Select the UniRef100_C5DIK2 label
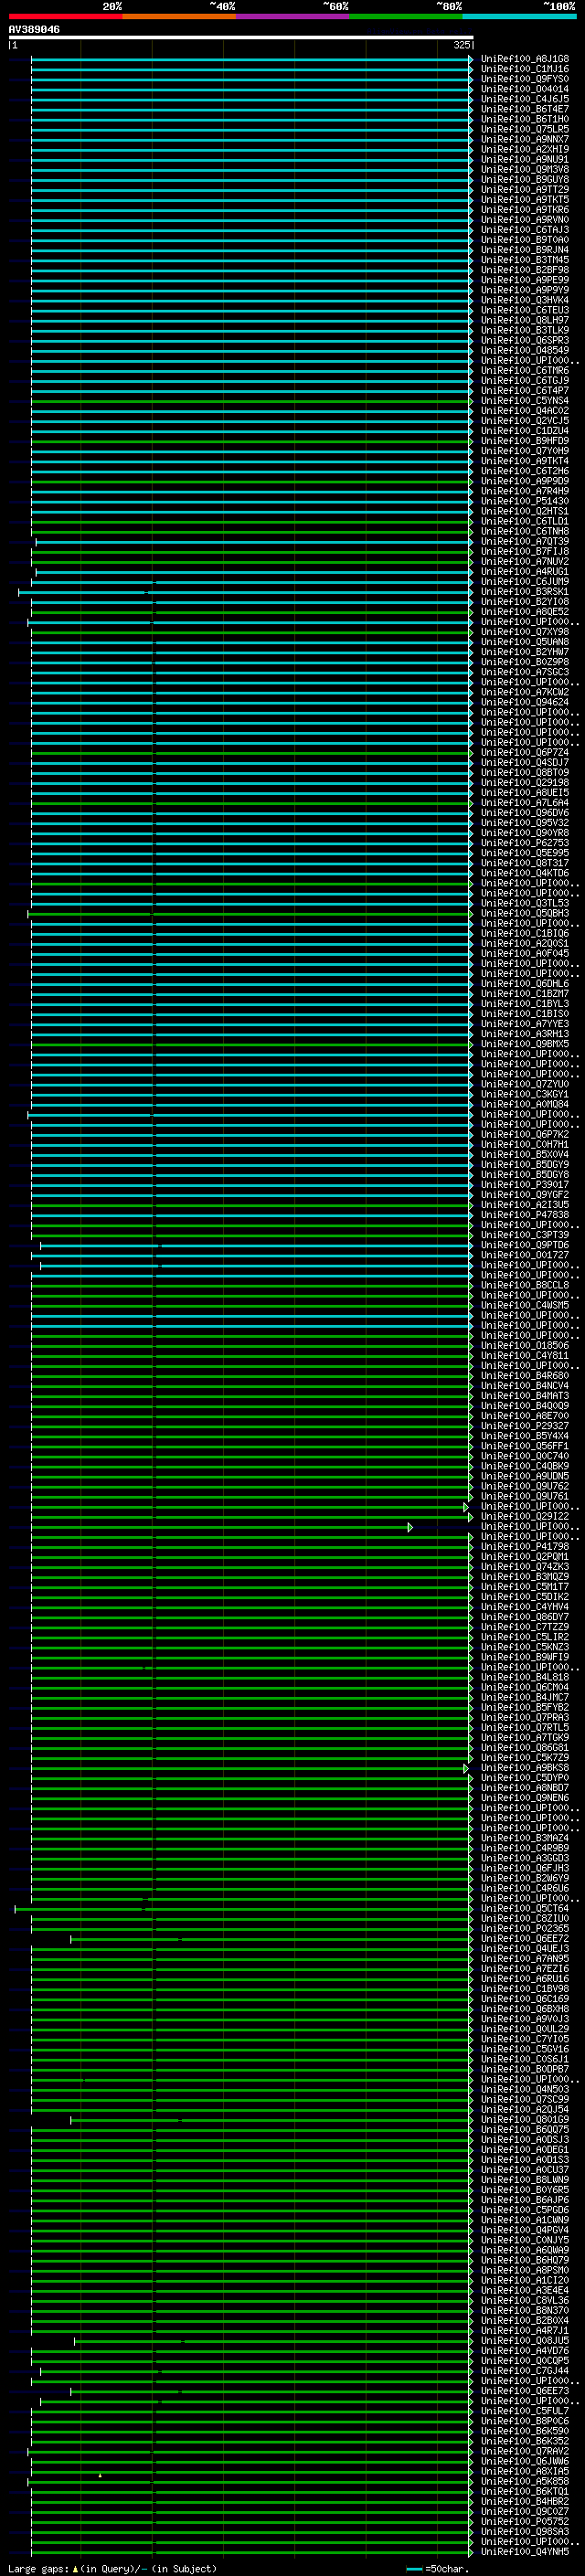Viewport: 585px width, 2576px height. click(525, 1597)
